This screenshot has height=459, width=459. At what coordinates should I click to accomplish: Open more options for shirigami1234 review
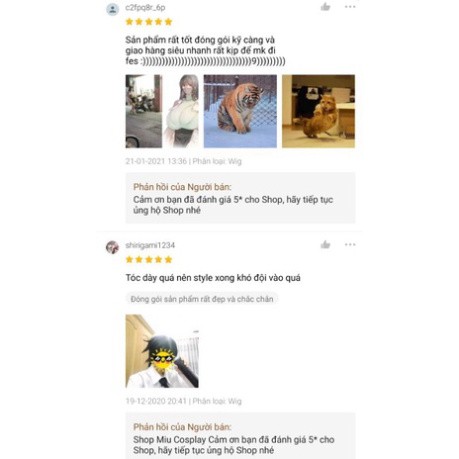pyautogui.click(x=350, y=245)
